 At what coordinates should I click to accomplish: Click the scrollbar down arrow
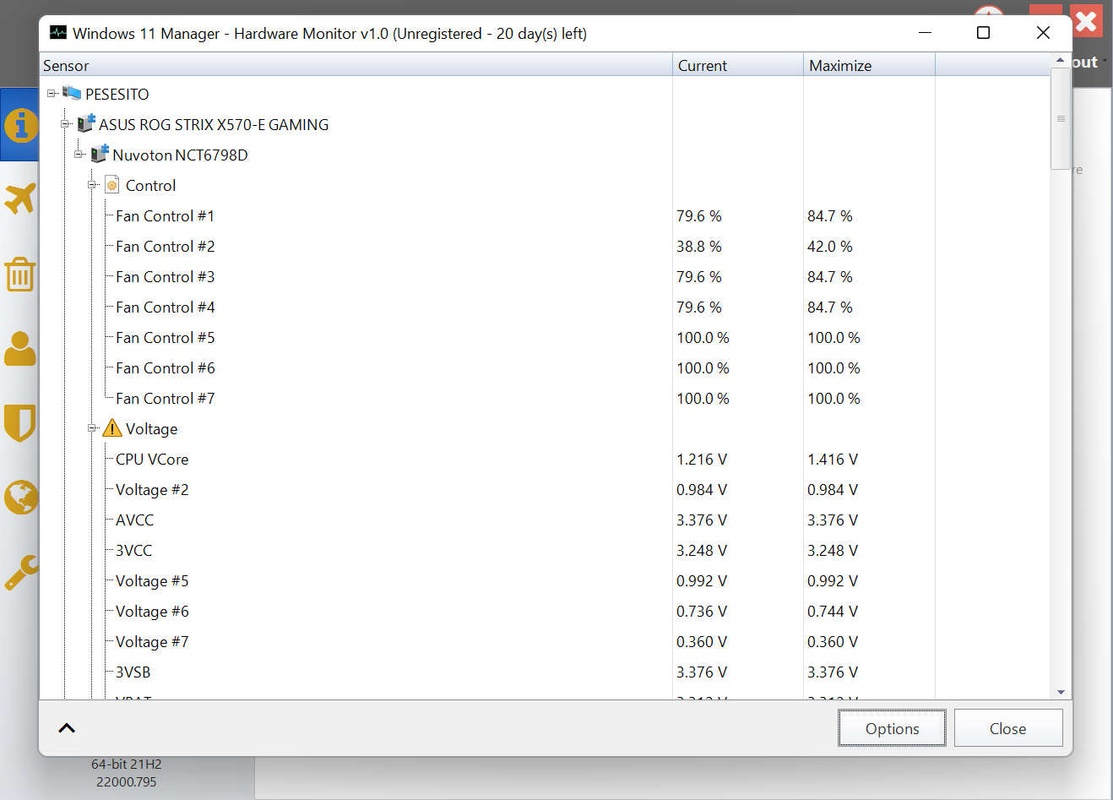coord(1060,692)
